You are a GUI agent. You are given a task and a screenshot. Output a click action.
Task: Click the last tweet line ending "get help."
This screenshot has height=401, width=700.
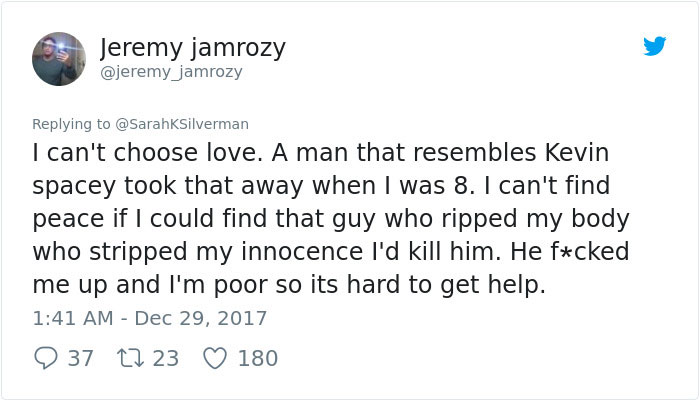[290, 284]
